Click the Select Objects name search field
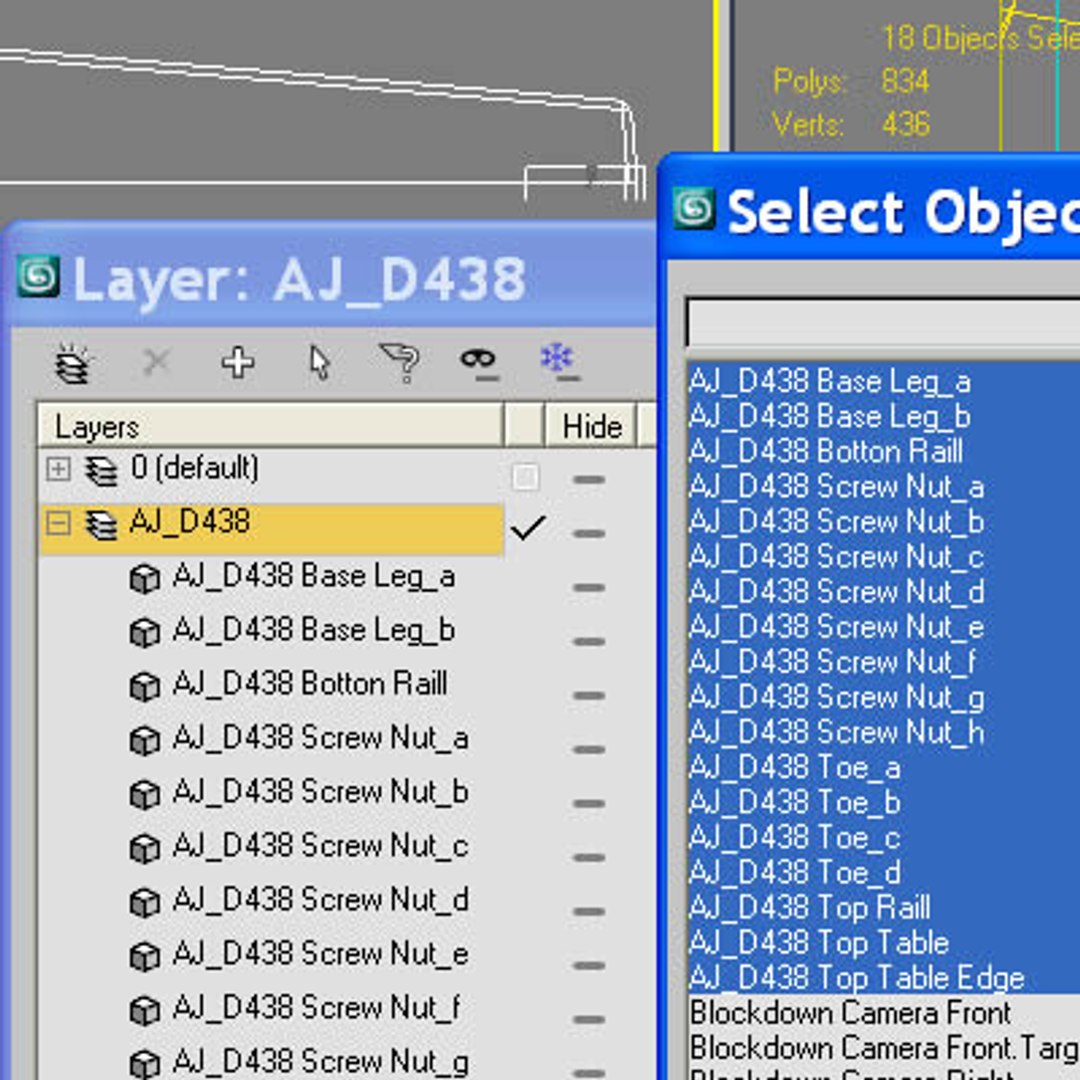 coord(883,323)
